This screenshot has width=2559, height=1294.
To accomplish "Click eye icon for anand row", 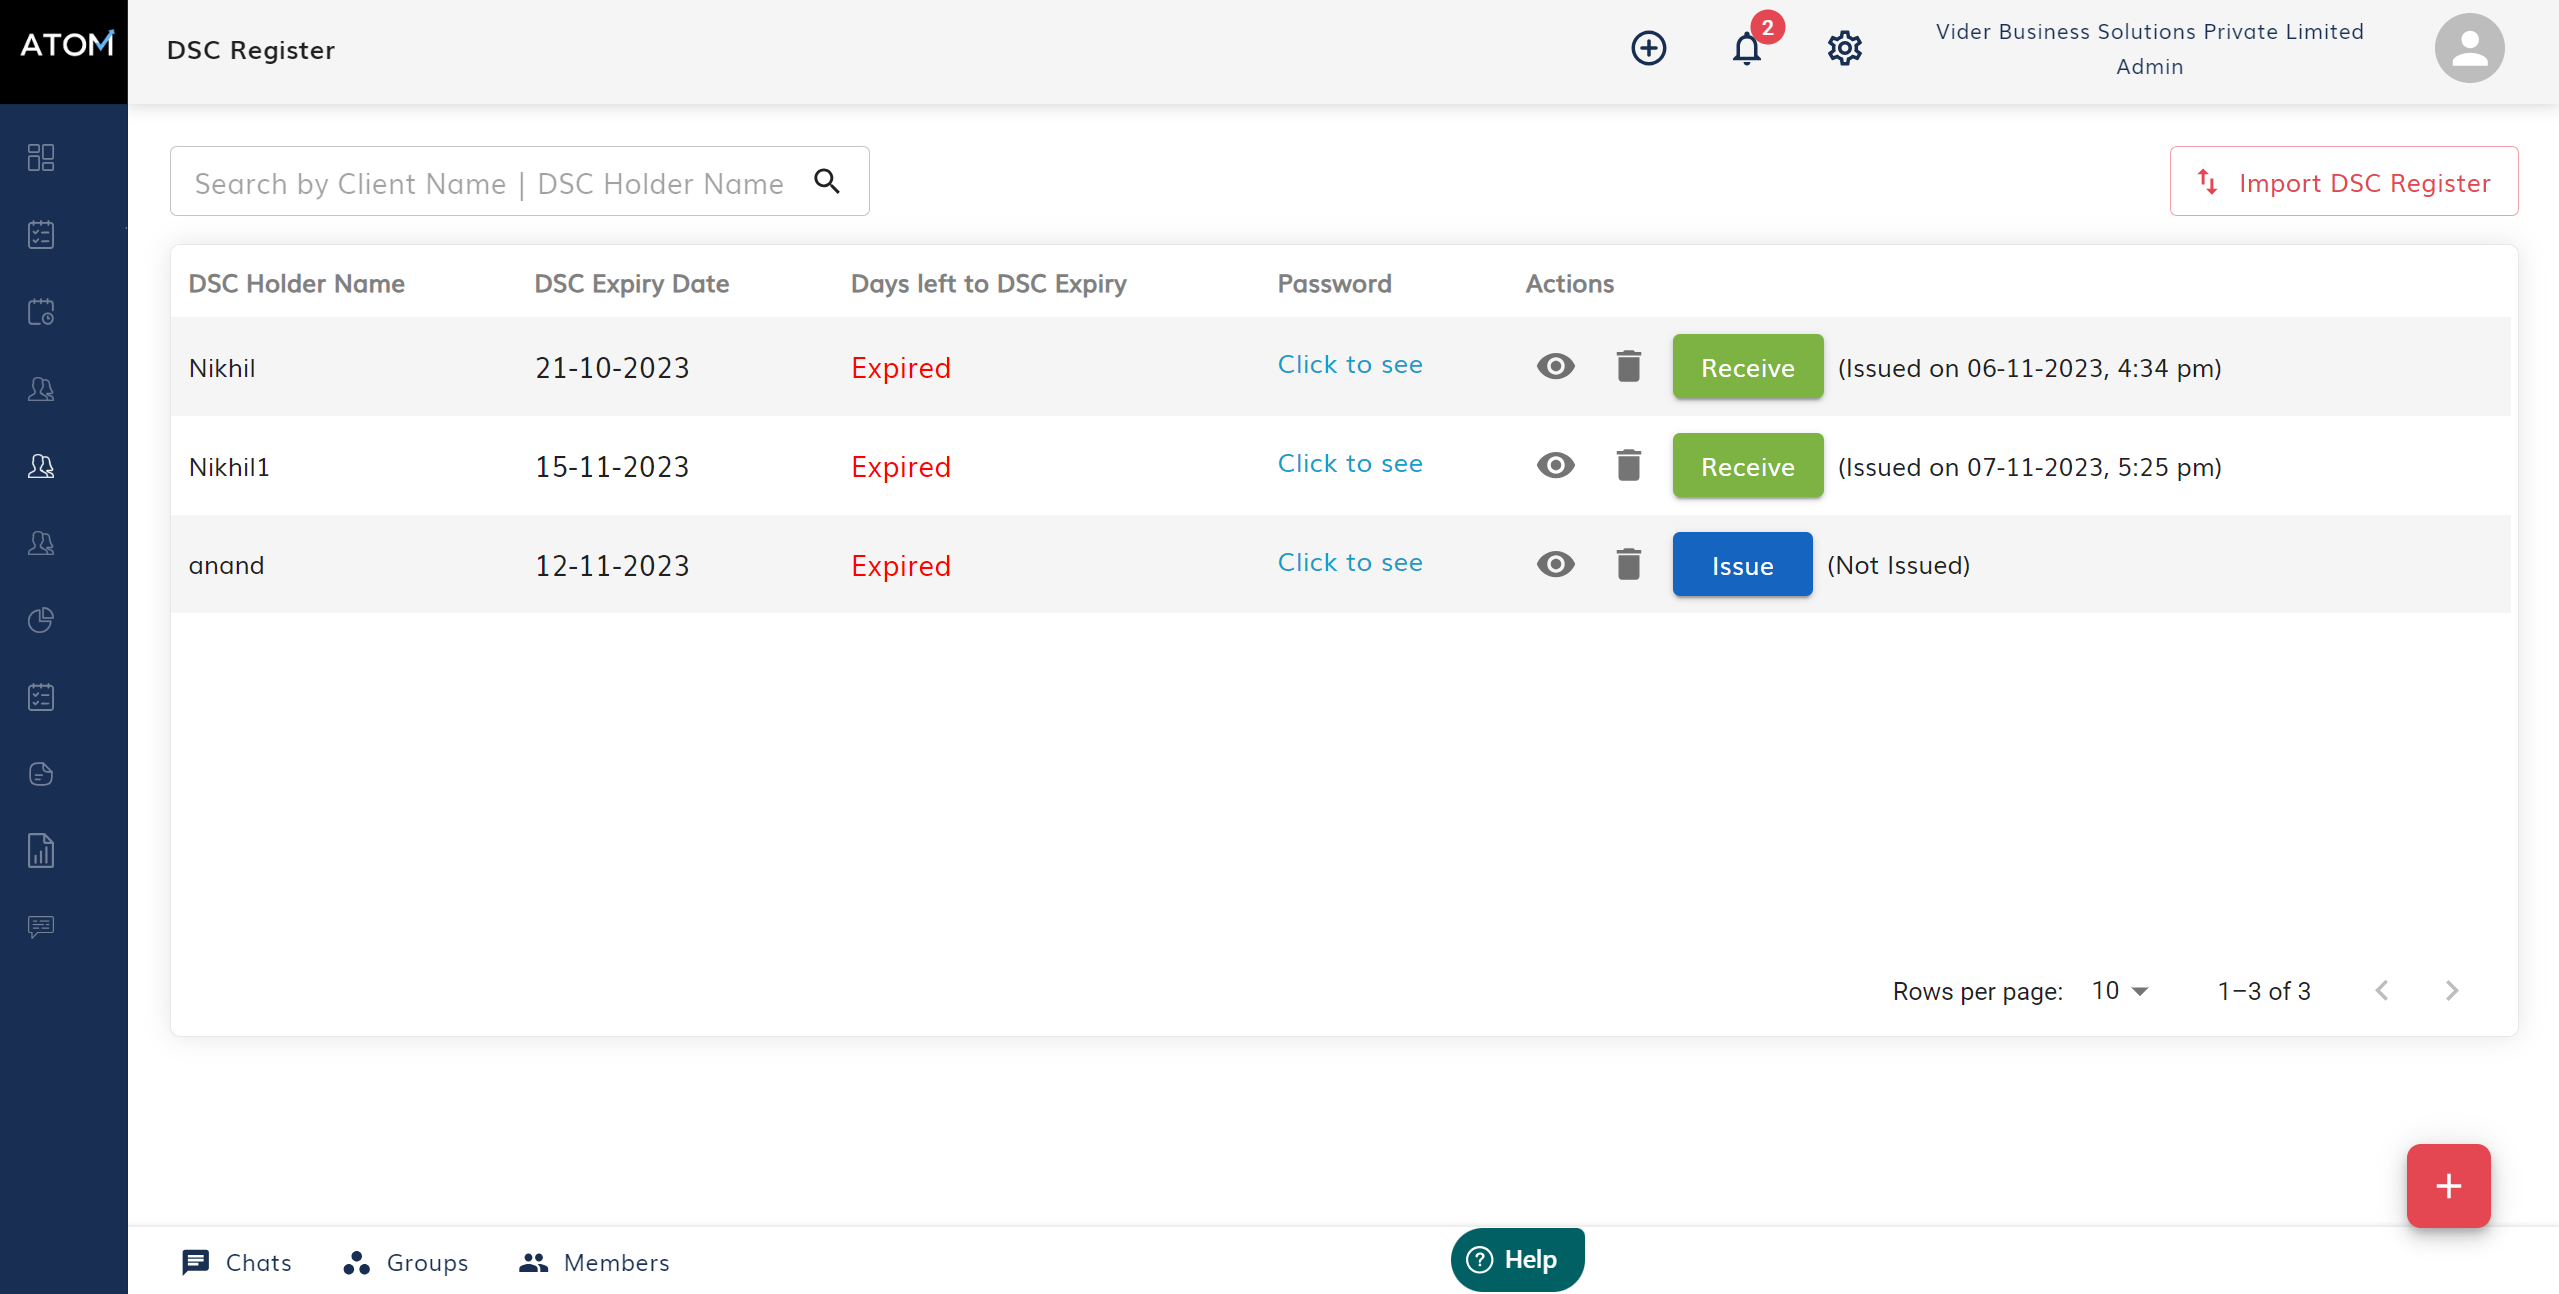I will coord(1555,565).
